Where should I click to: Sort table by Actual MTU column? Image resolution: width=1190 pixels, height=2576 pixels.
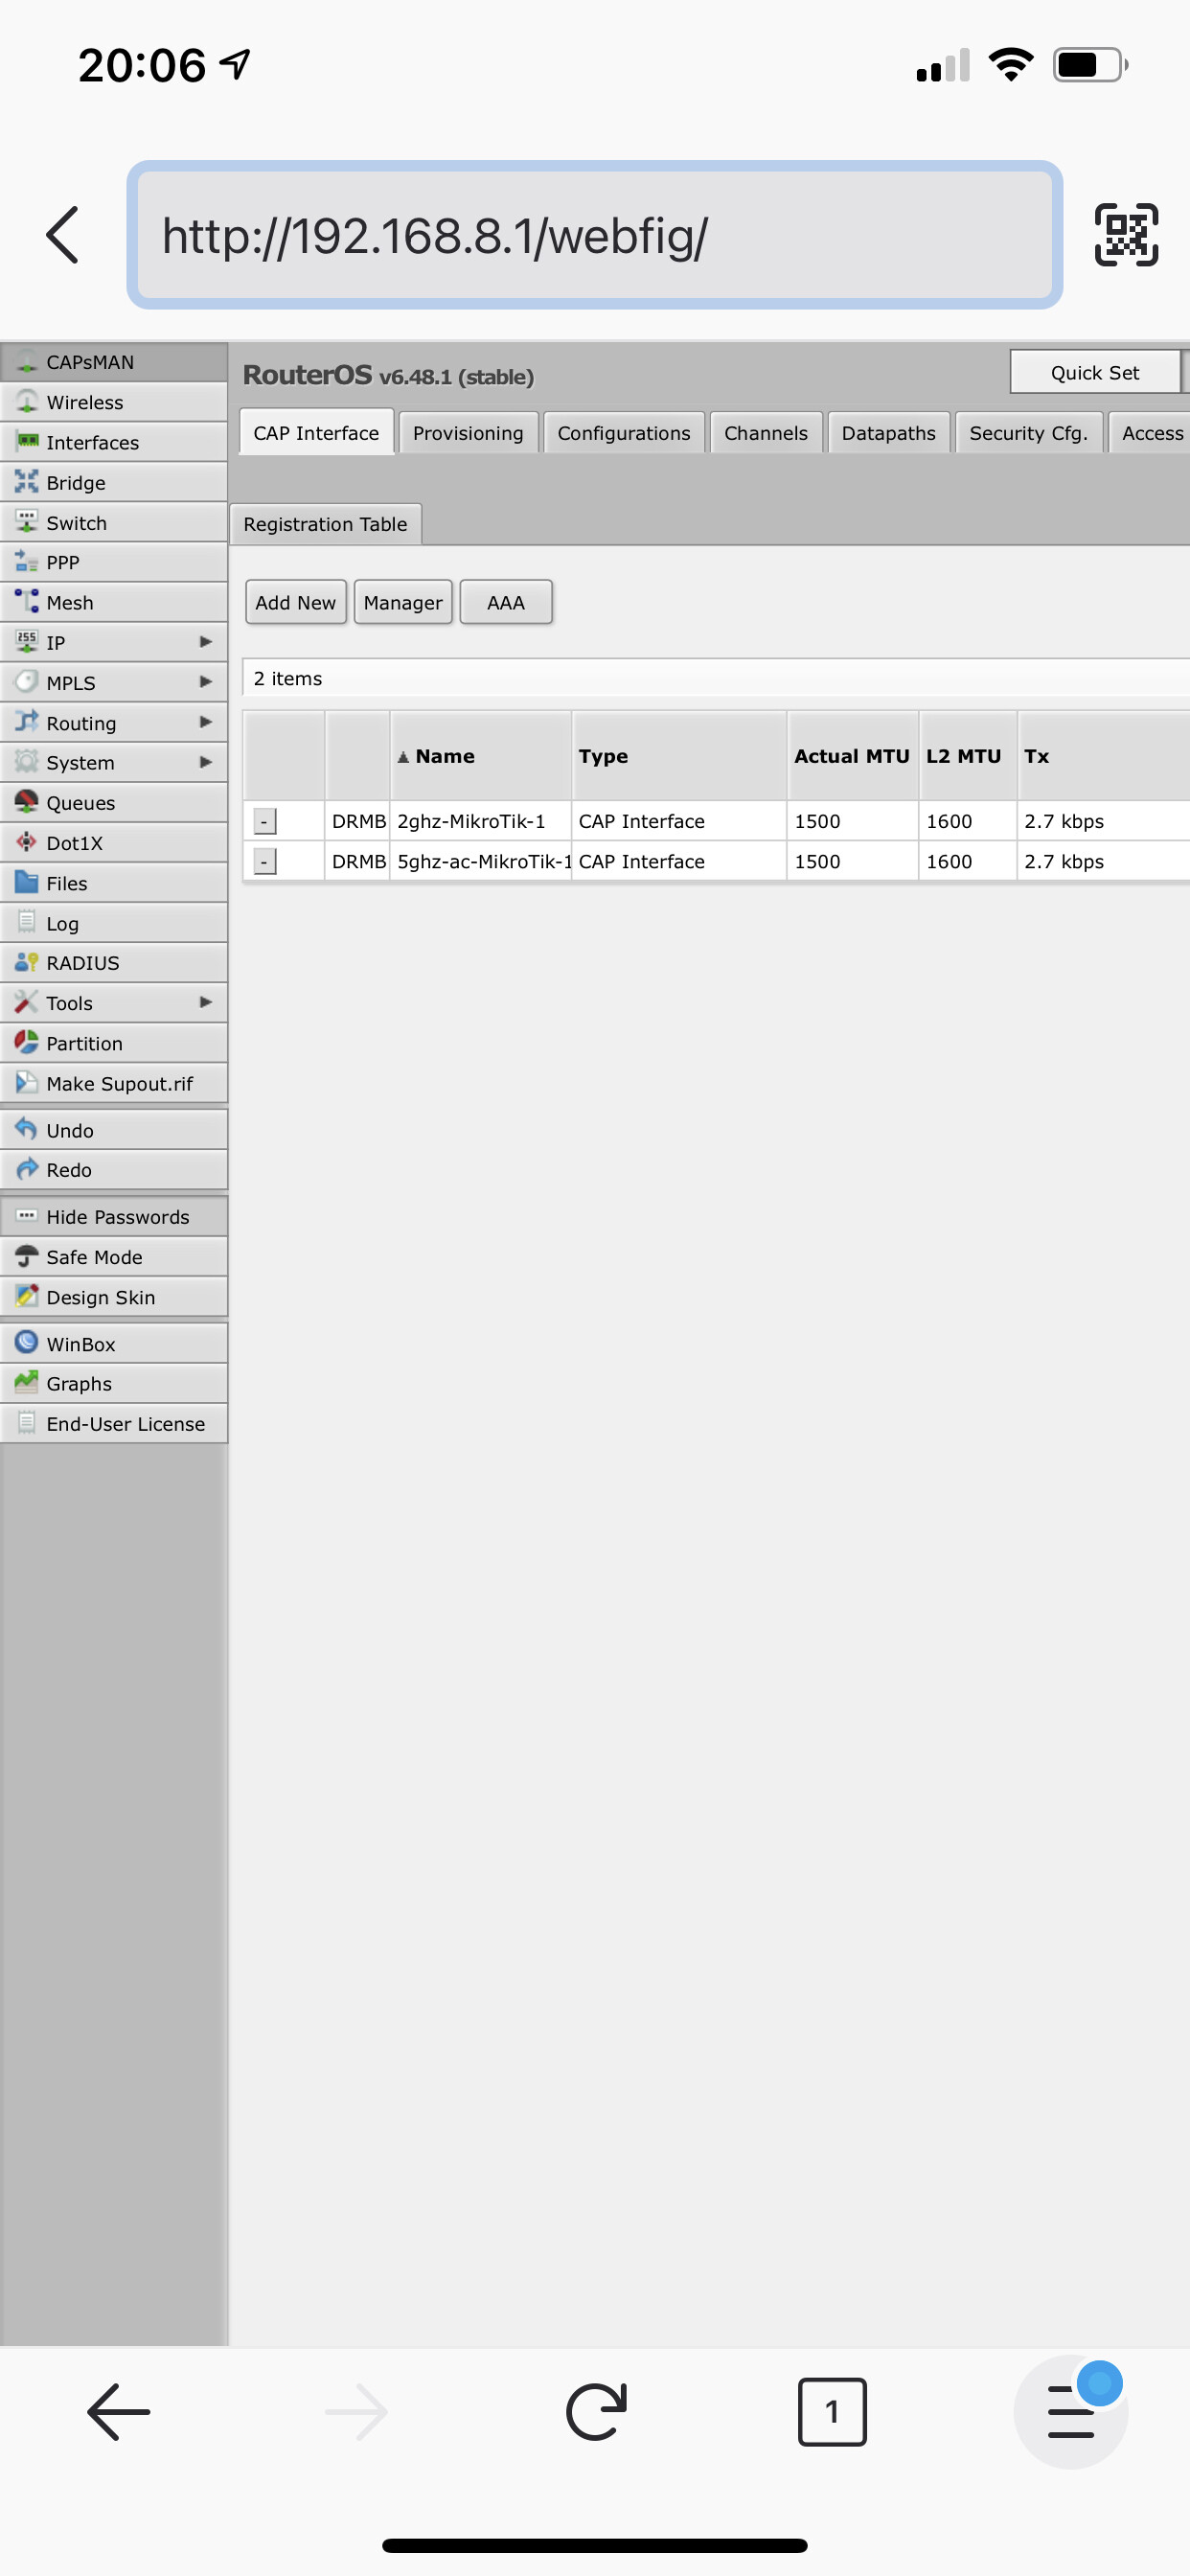pyautogui.click(x=852, y=756)
